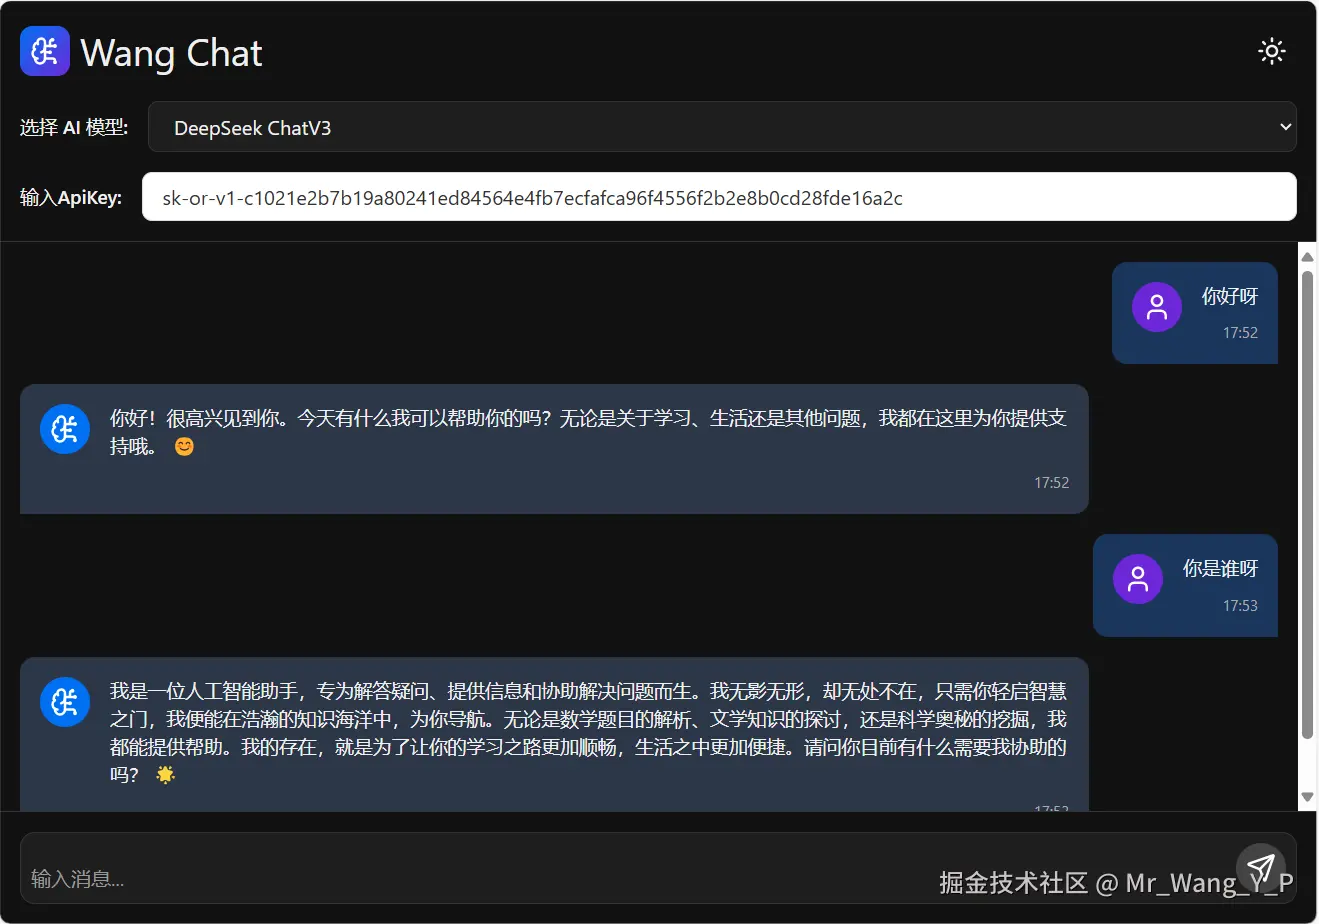Viewport: 1319px width, 924px height.
Task: Toggle the light/dark theme sun icon
Action: pyautogui.click(x=1271, y=50)
